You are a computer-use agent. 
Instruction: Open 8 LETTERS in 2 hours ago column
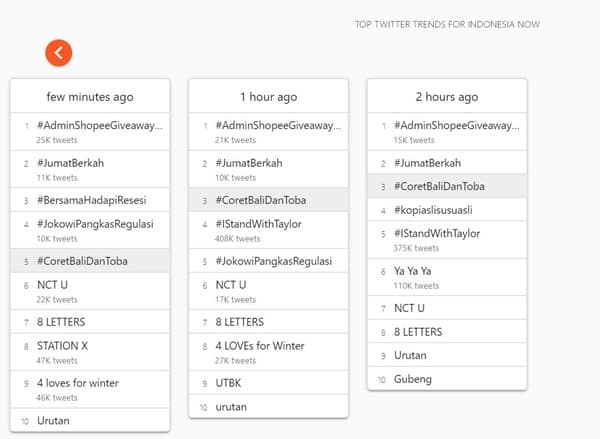pos(419,331)
